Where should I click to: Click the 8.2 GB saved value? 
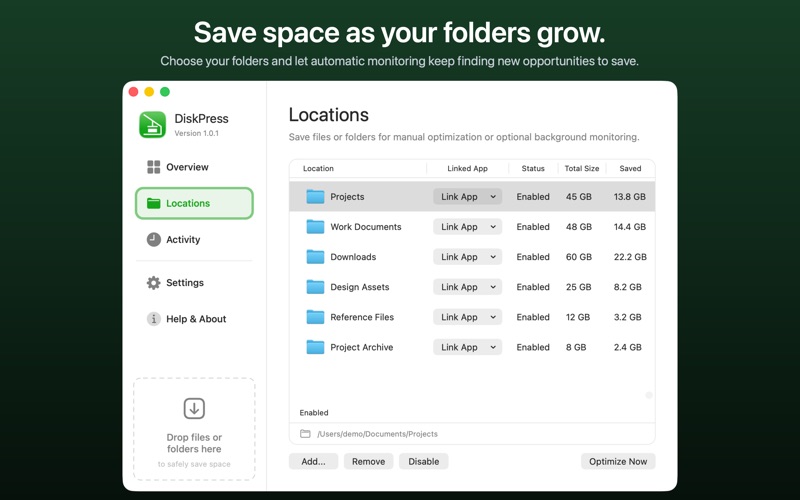click(628, 287)
